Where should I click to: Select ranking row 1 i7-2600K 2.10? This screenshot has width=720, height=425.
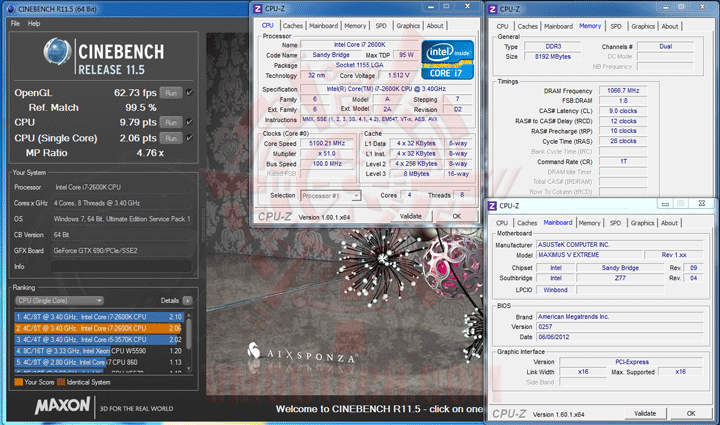coord(99,317)
